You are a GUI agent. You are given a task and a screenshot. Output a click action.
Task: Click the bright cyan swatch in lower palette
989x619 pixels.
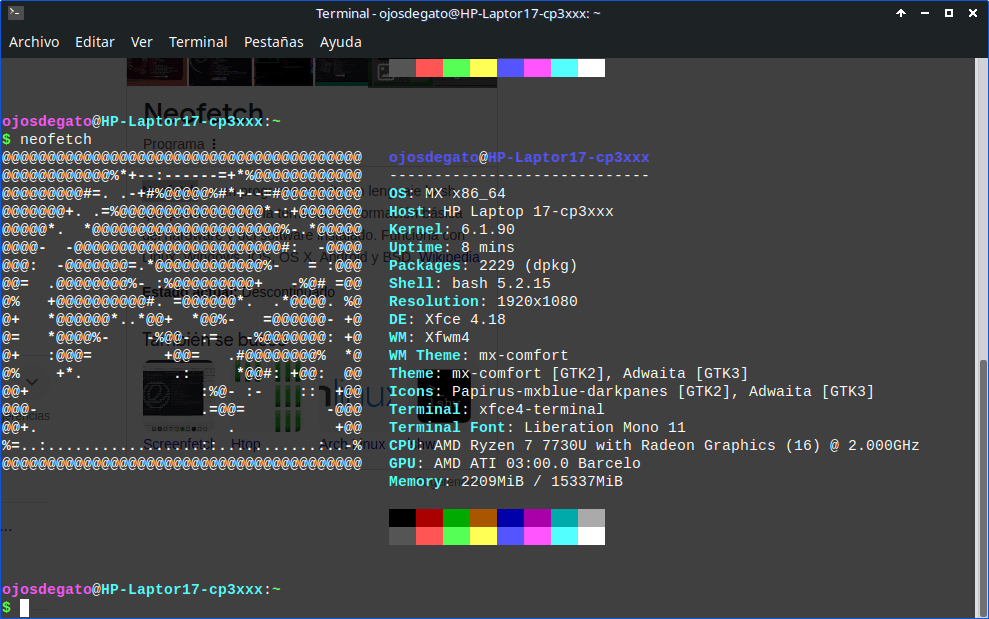(565, 536)
